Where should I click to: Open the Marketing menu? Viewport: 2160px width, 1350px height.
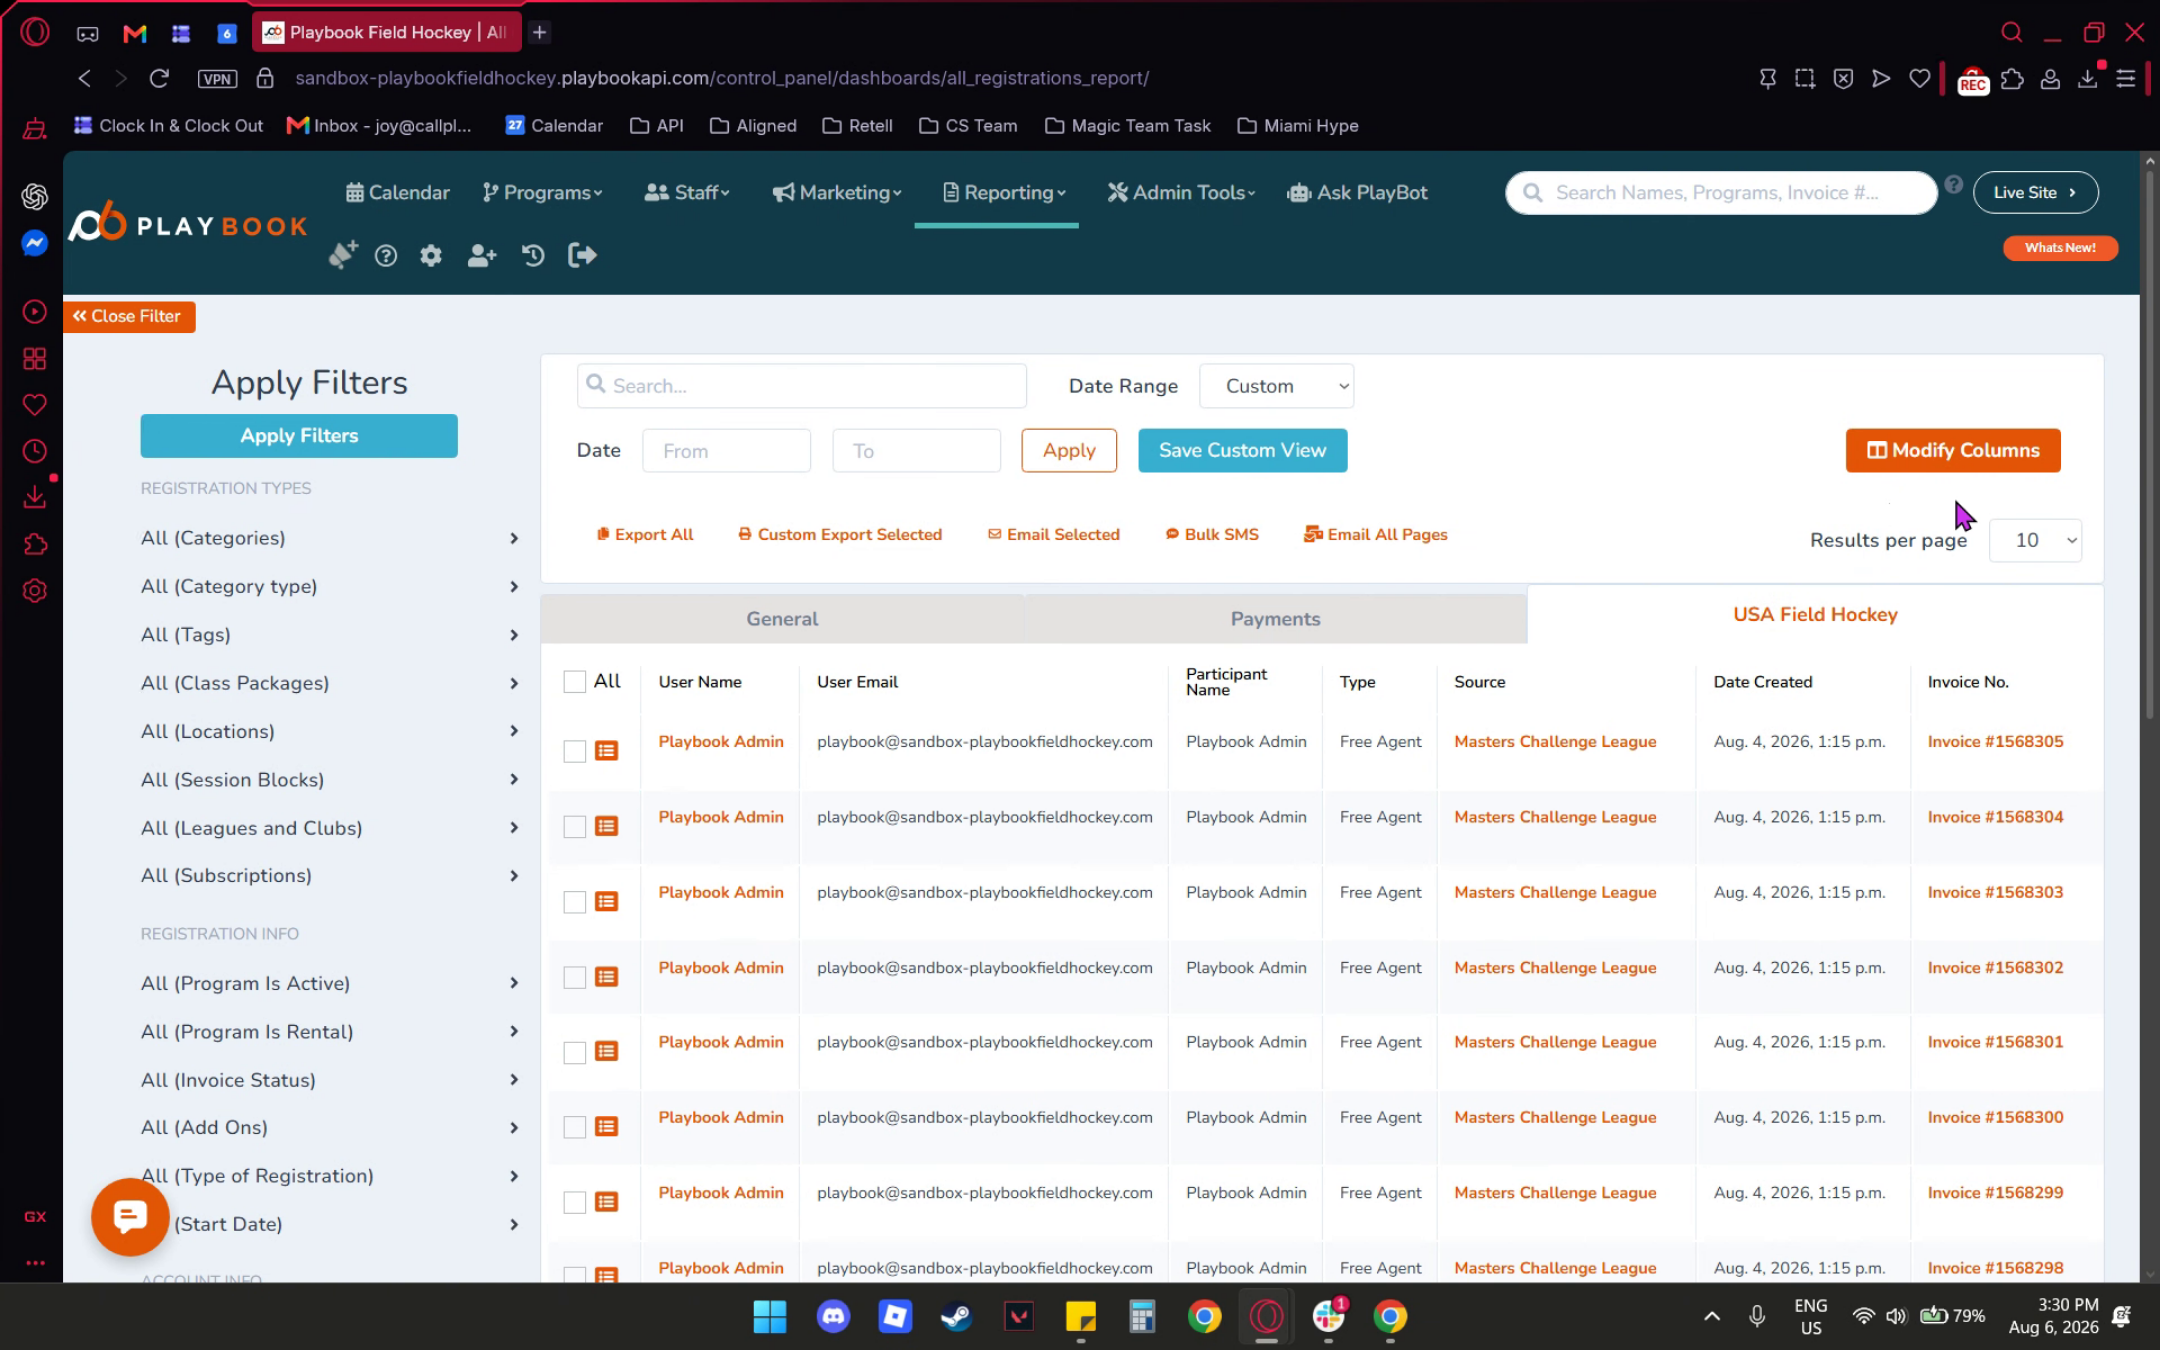pos(837,192)
